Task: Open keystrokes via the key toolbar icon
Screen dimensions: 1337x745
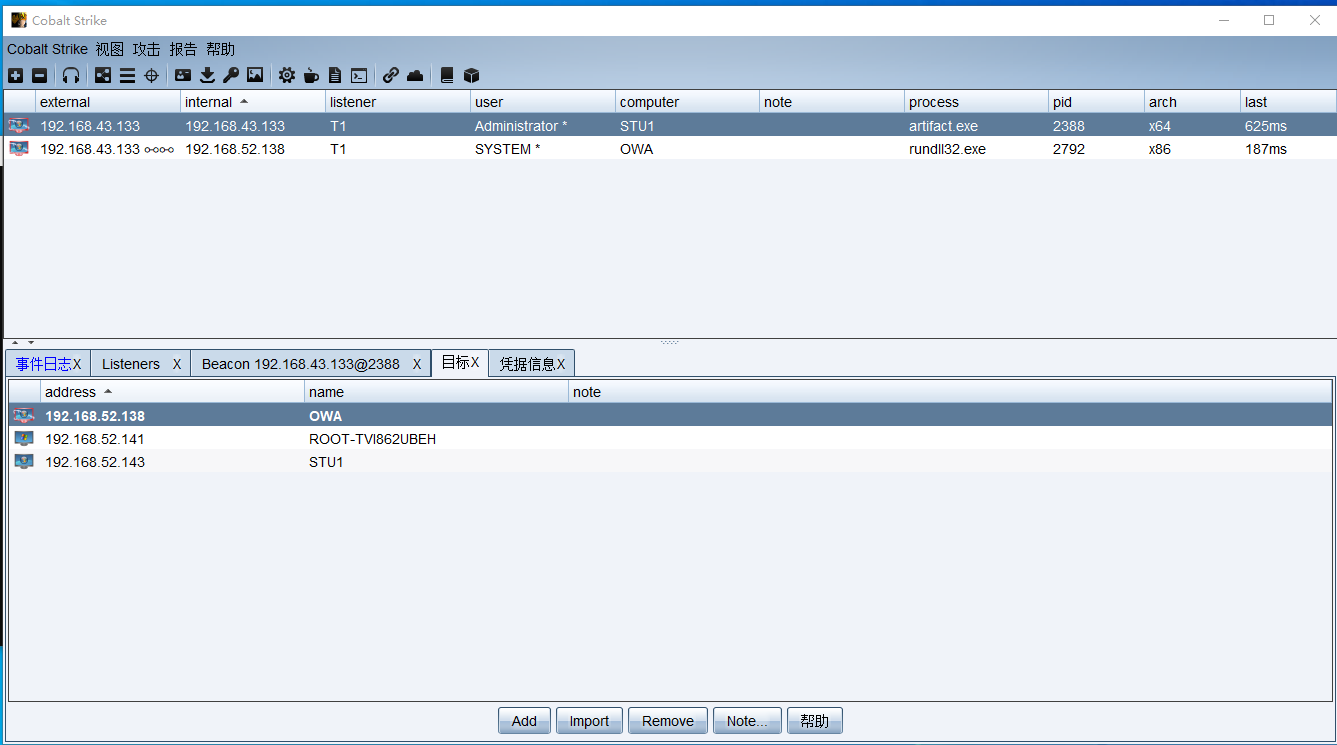Action: [x=231, y=75]
